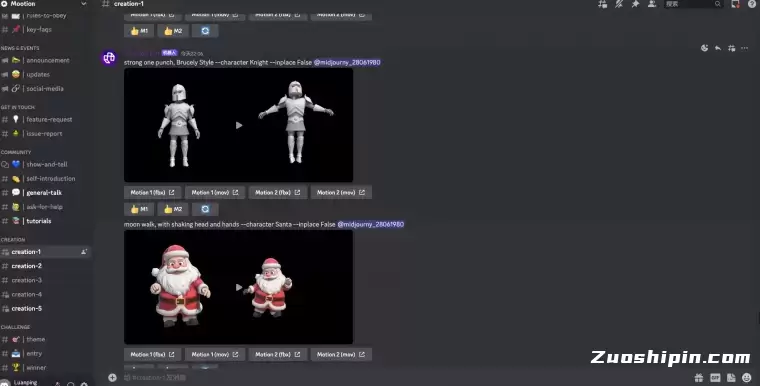The image size is (760, 386).
Task: Open the social-media channel
Action: click(46, 89)
